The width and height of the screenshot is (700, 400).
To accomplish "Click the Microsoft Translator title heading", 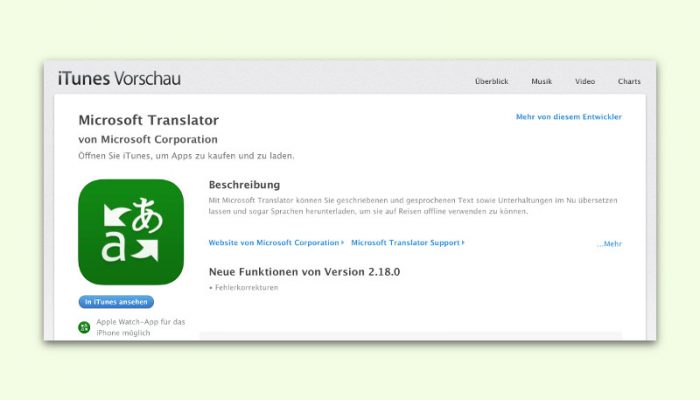I will point(149,120).
